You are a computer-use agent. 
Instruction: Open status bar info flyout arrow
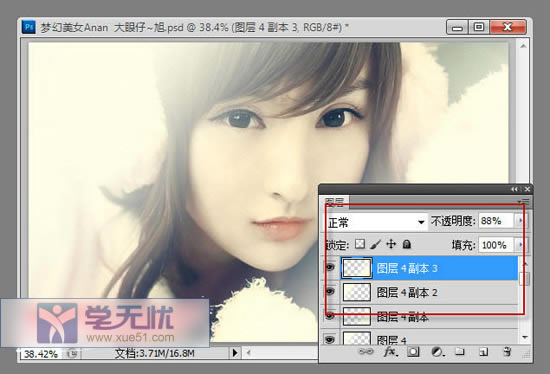235,353
